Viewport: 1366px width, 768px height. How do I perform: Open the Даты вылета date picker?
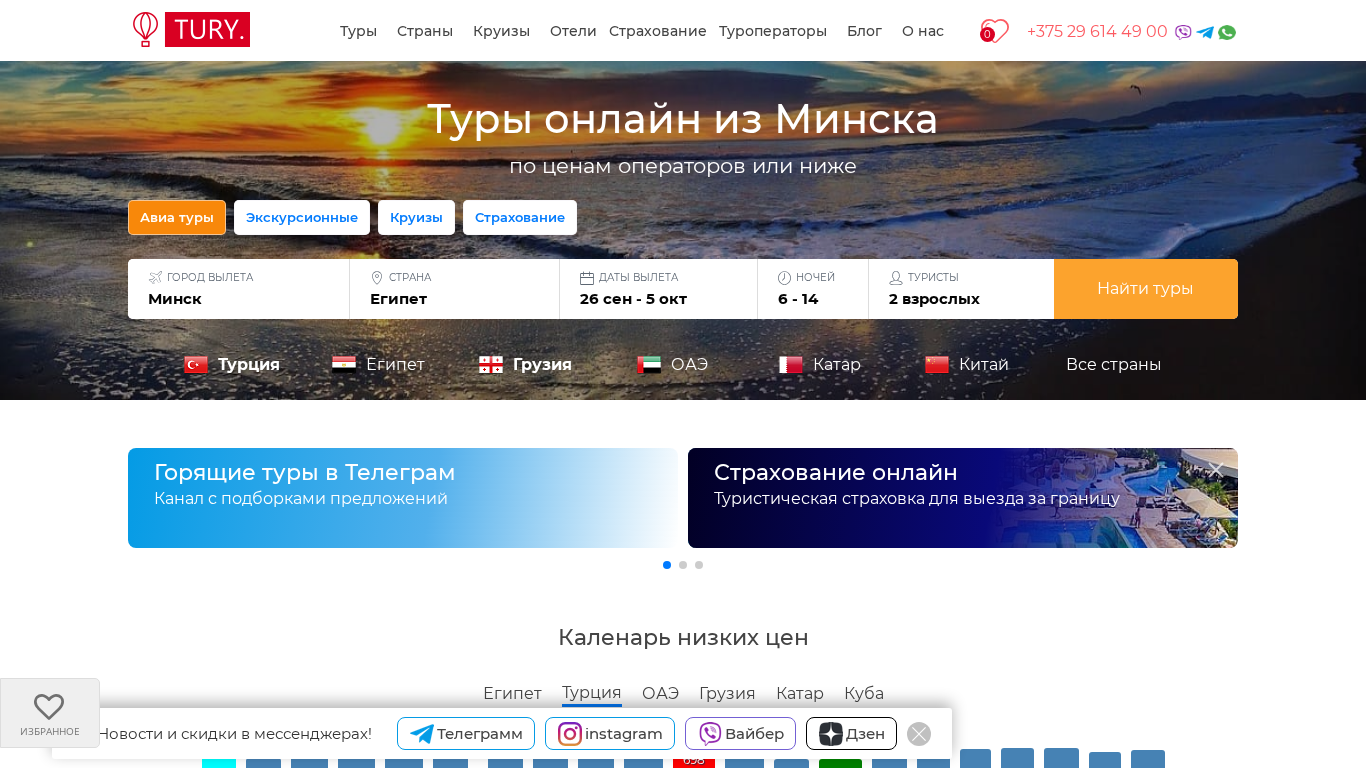tap(659, 289)
